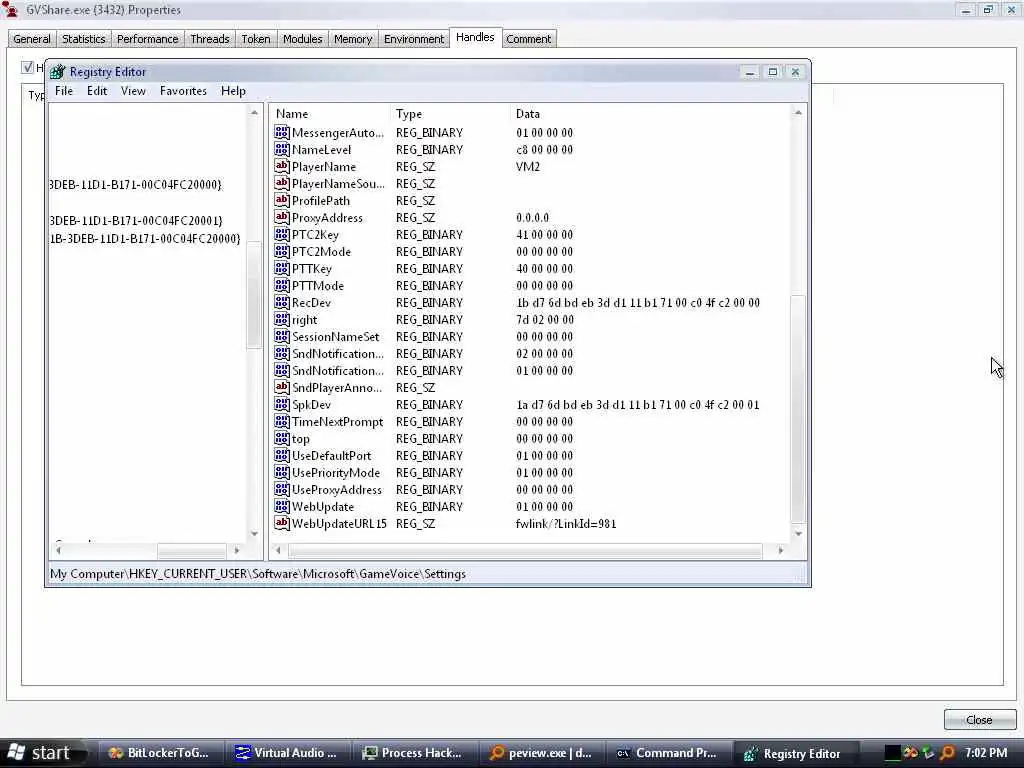The image size is (1024, 768).
Task: Click the UsePriorityMode binary icon
Action: point(281,472)
